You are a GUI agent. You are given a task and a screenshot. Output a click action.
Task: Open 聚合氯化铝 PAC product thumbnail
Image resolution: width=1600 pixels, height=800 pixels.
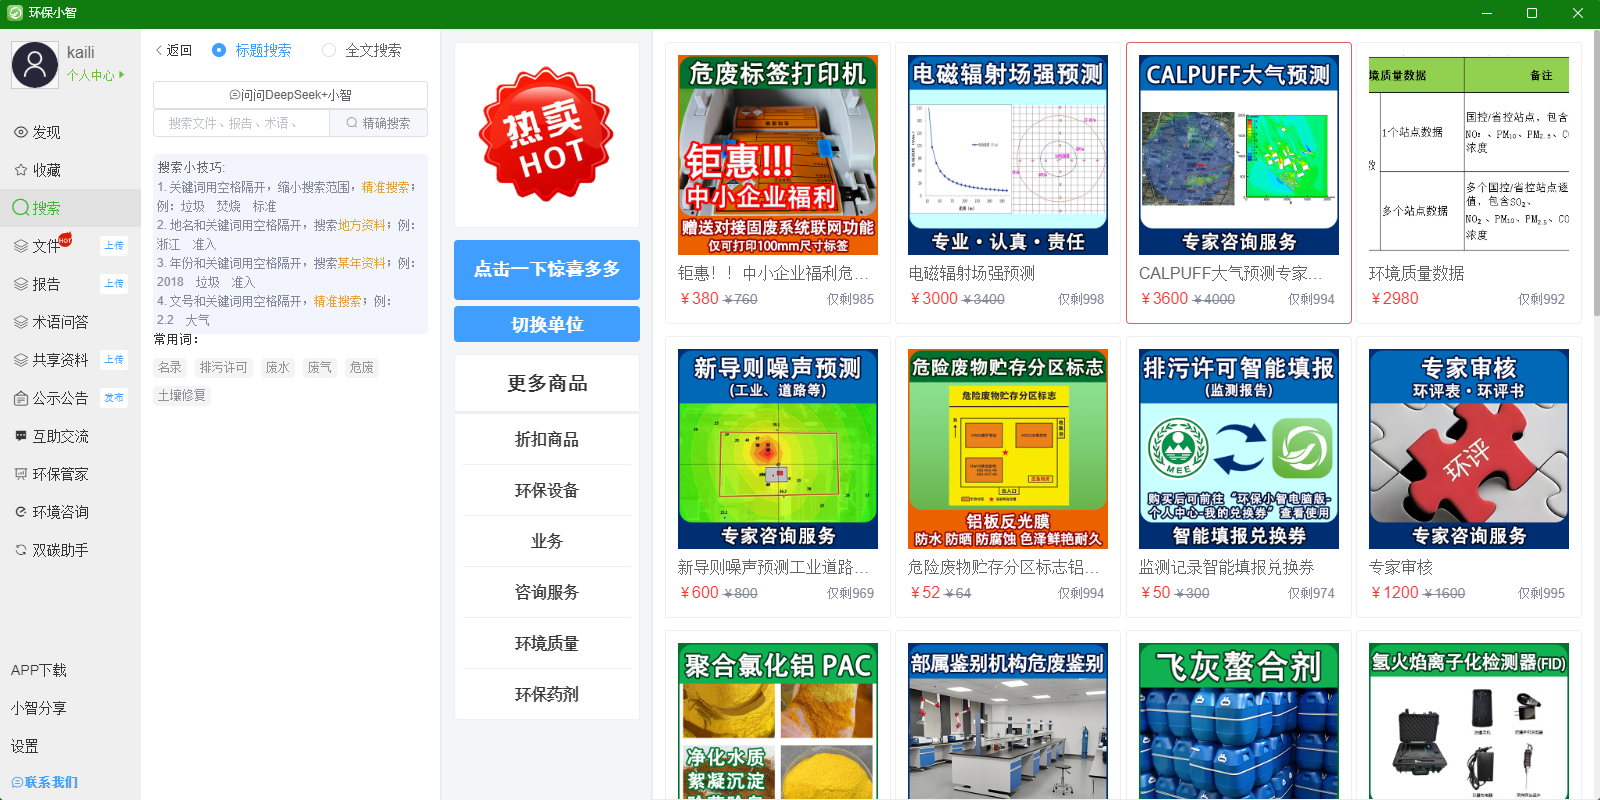point(778,721)
